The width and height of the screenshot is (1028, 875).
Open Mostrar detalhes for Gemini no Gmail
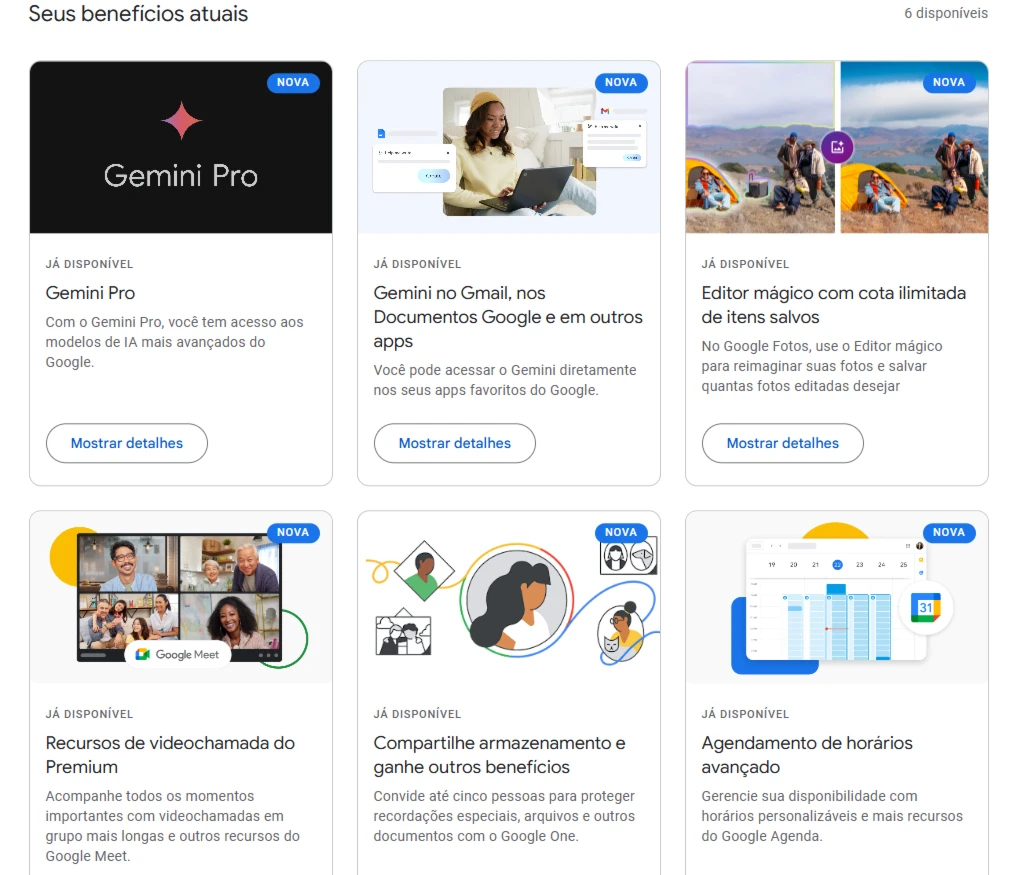click(x=454, y=443)
